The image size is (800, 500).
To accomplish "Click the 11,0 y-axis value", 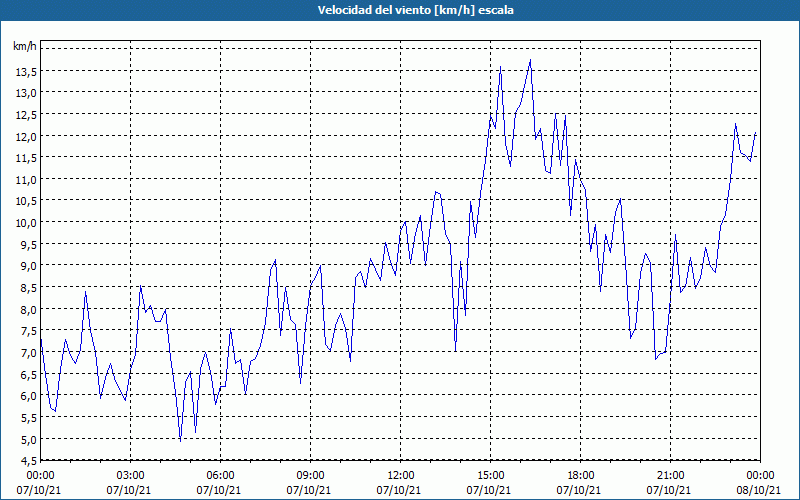I will (x=26, y=181).
